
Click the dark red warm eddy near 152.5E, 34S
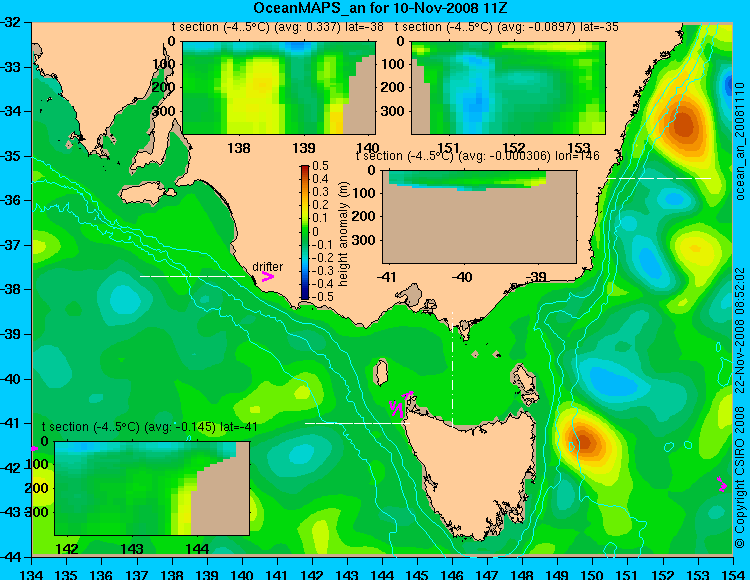coord(683,122)
